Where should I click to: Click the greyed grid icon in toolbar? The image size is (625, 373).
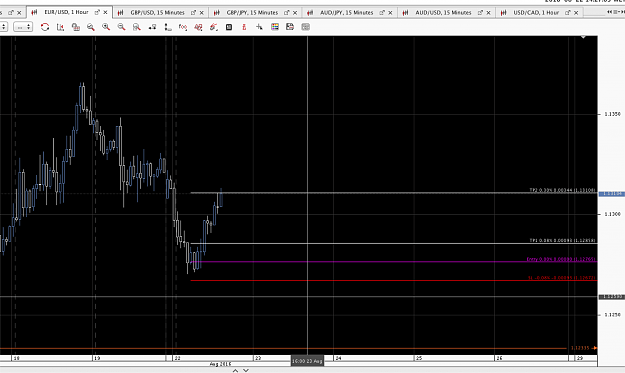coord(306,27)
